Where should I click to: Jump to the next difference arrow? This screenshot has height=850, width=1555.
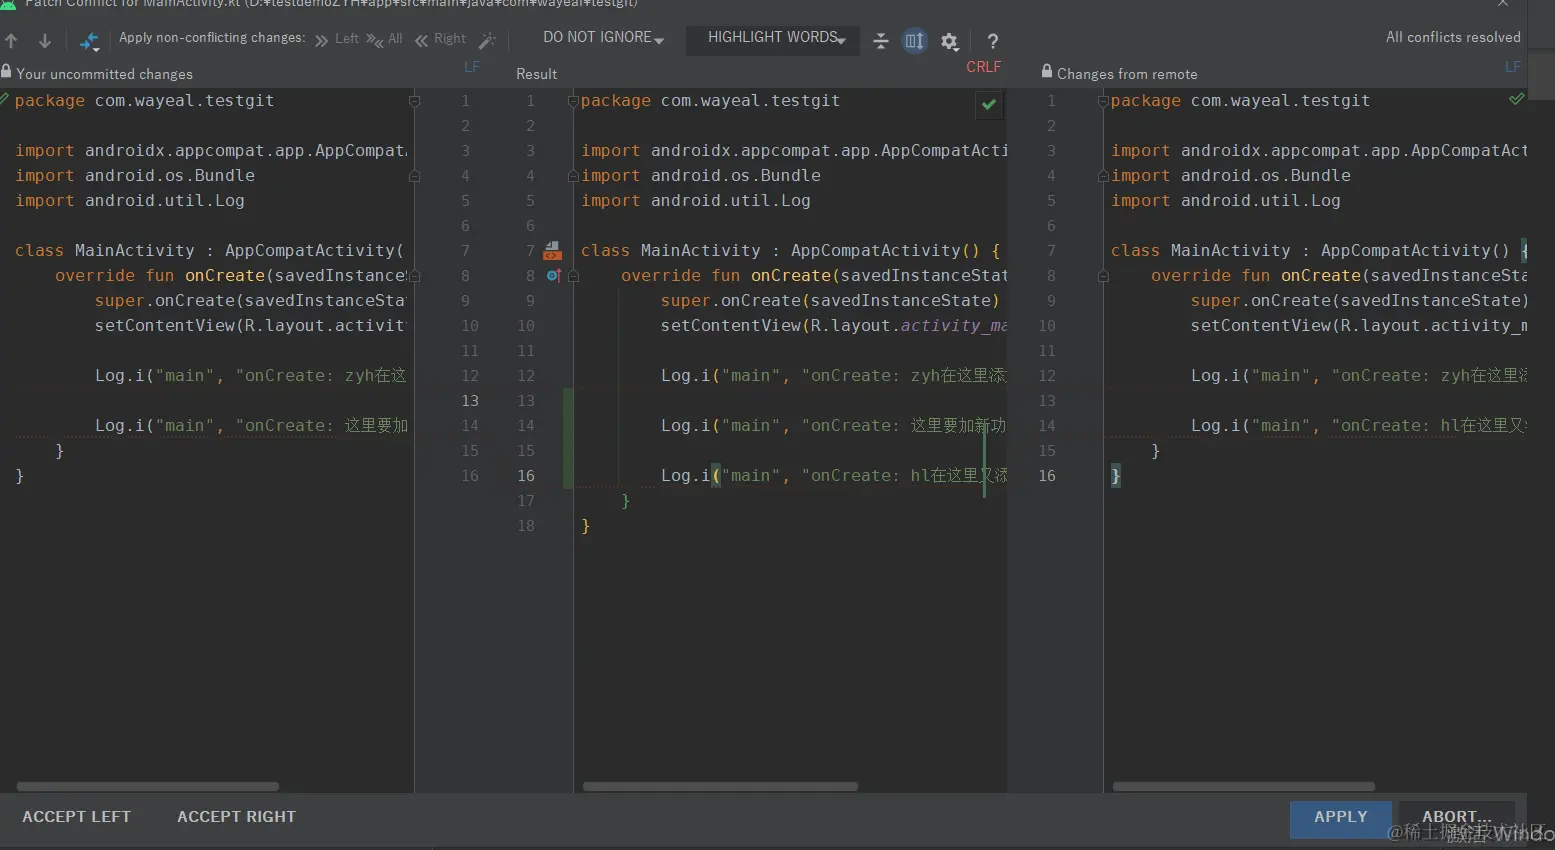(x=45, y=41)
